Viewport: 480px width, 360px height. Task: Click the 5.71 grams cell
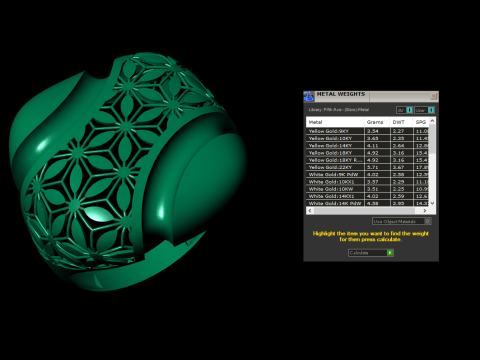click(377, 167)
